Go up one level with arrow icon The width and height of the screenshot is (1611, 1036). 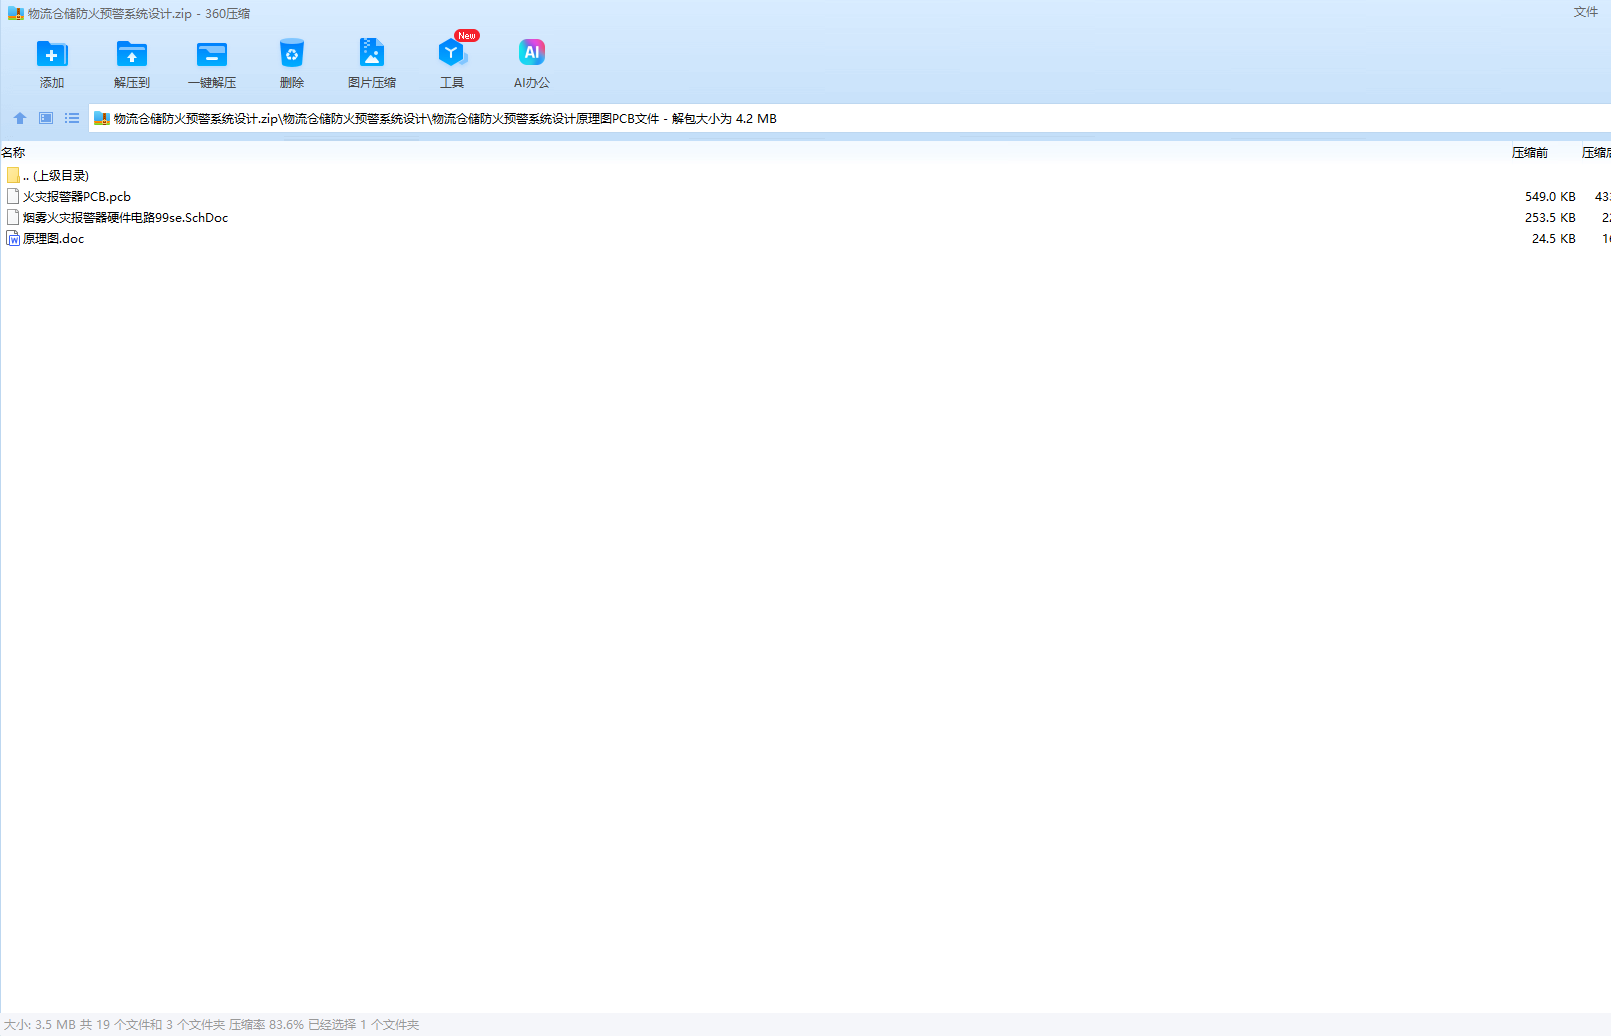[20, 118]
